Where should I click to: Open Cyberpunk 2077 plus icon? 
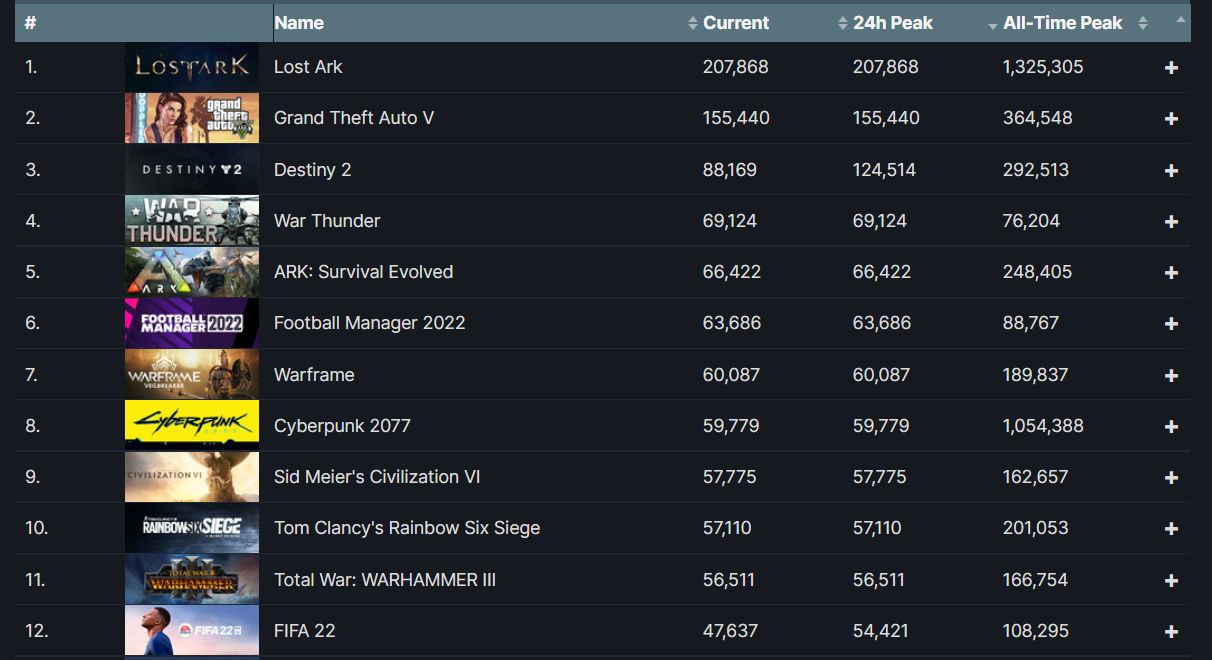coord(1171,427)
